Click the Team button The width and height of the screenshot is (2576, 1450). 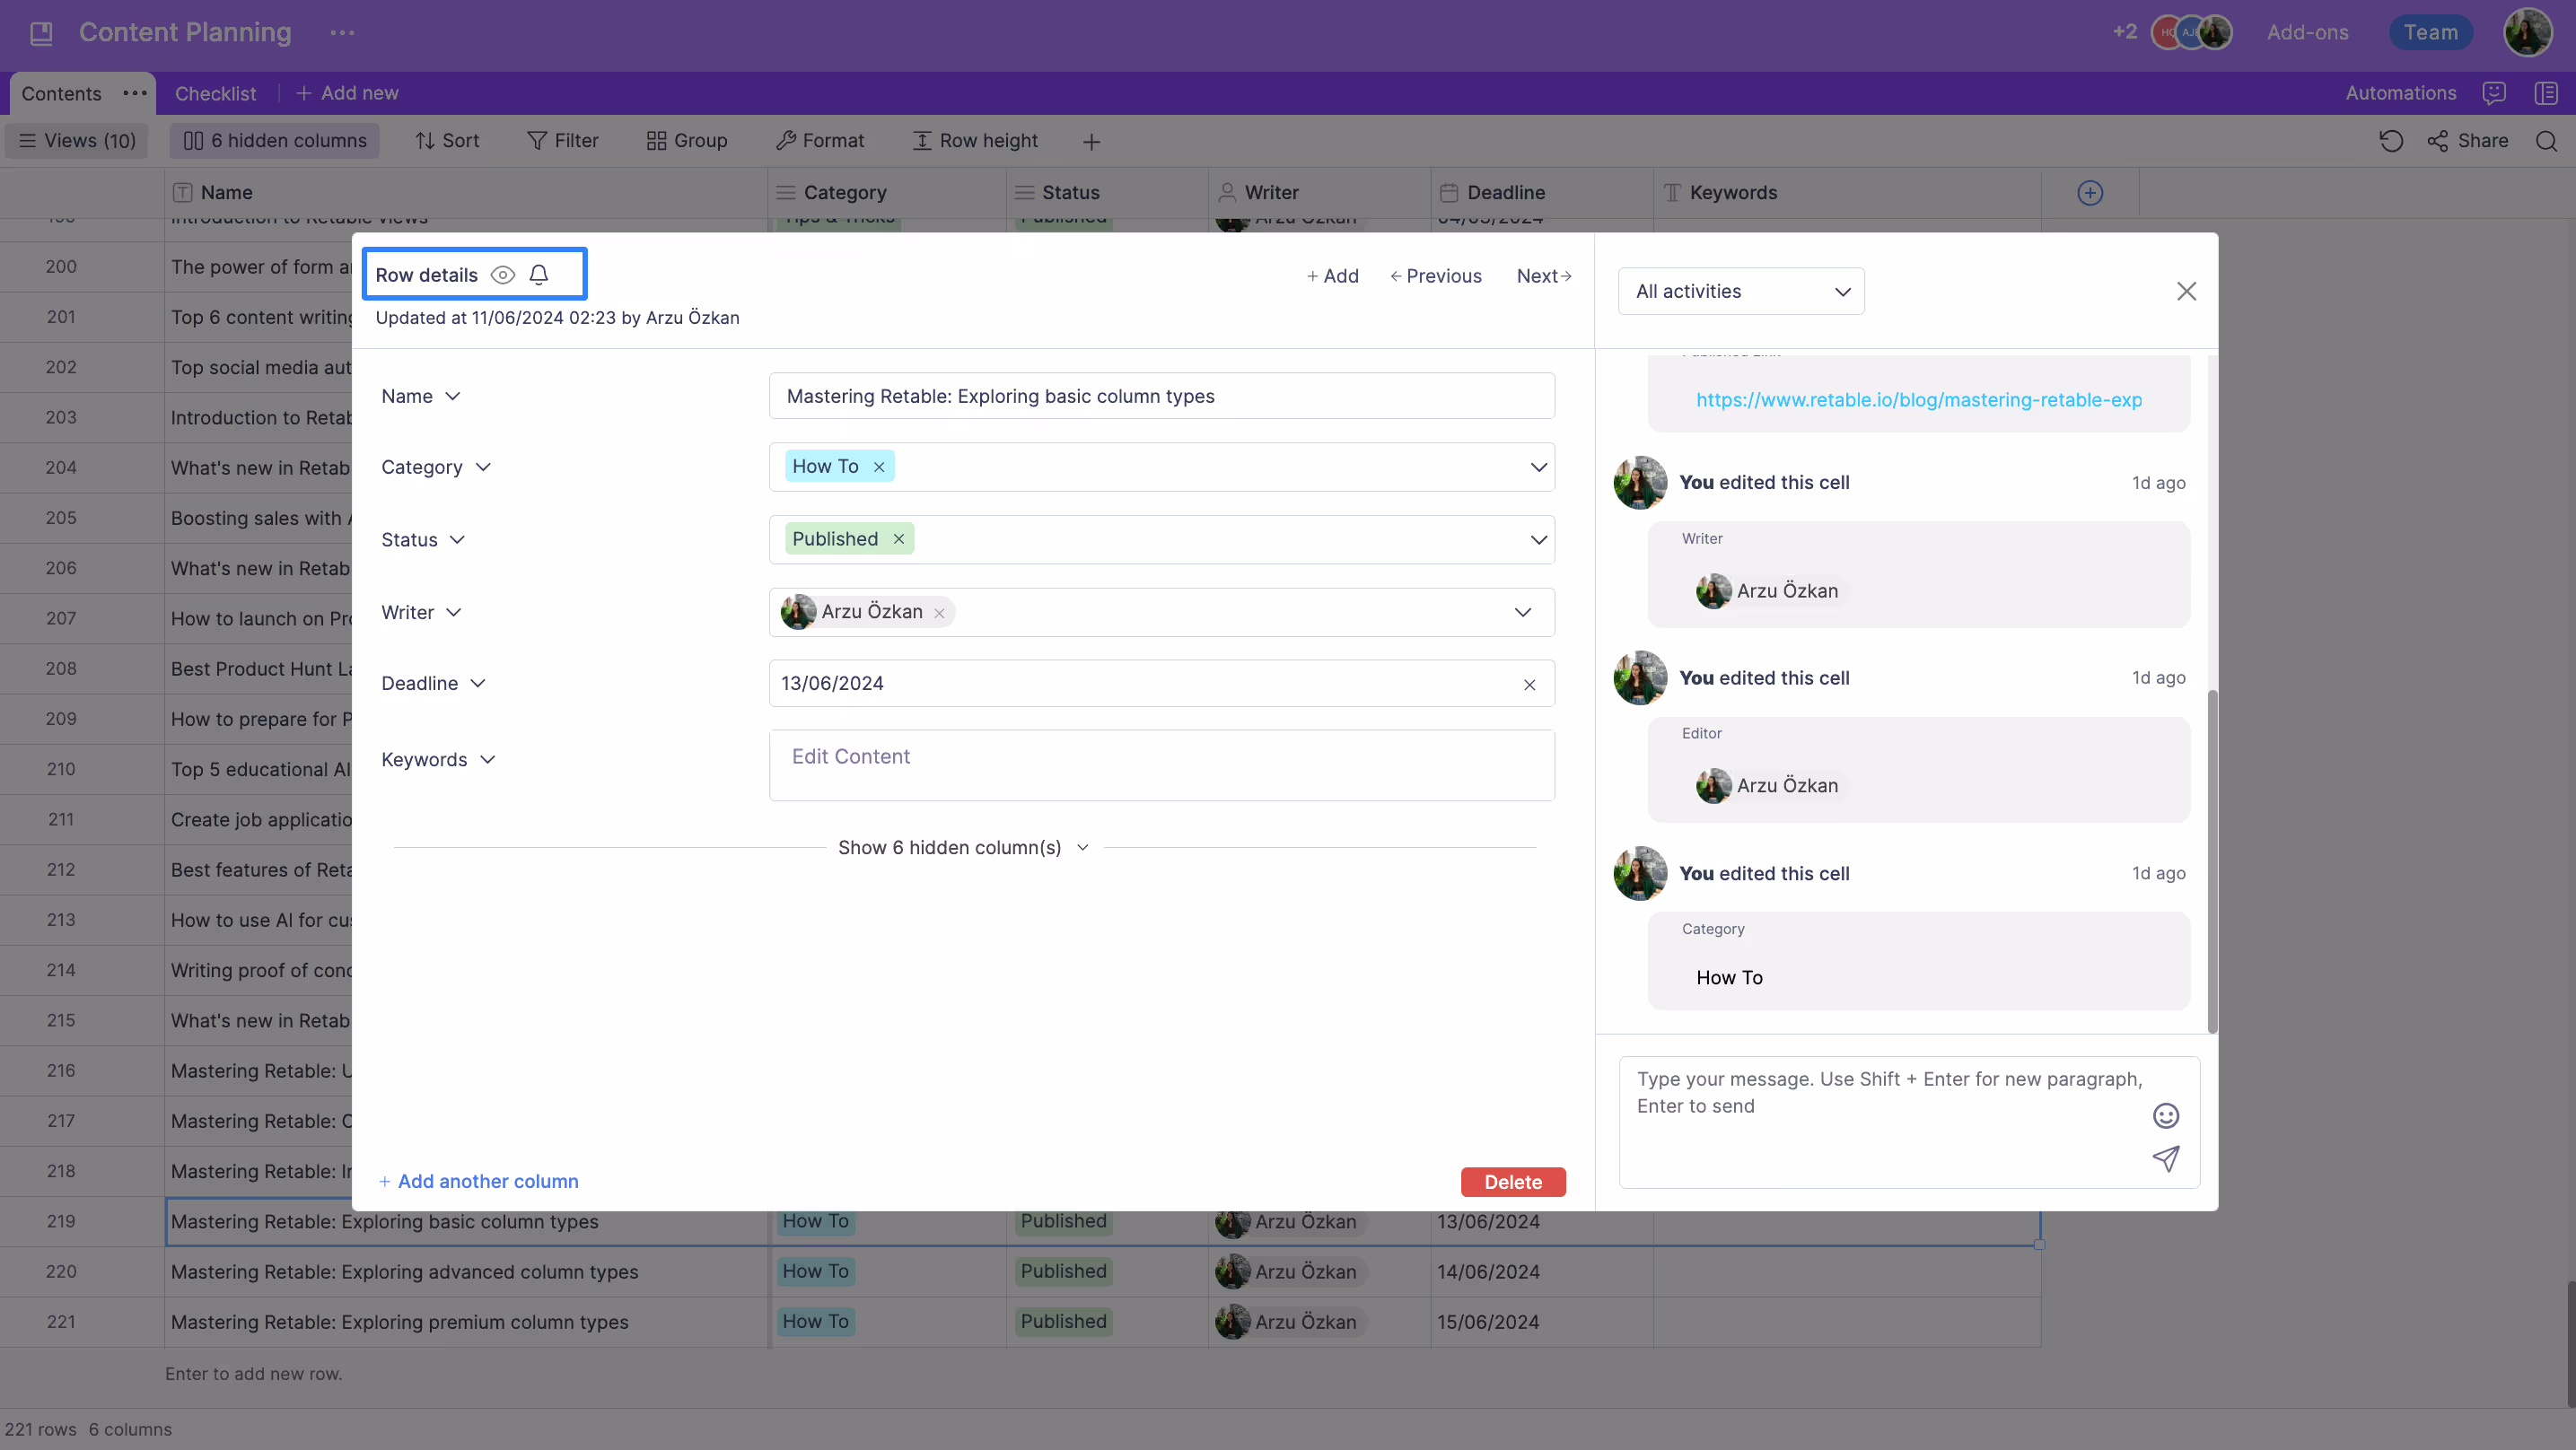tap(2430, 32)
